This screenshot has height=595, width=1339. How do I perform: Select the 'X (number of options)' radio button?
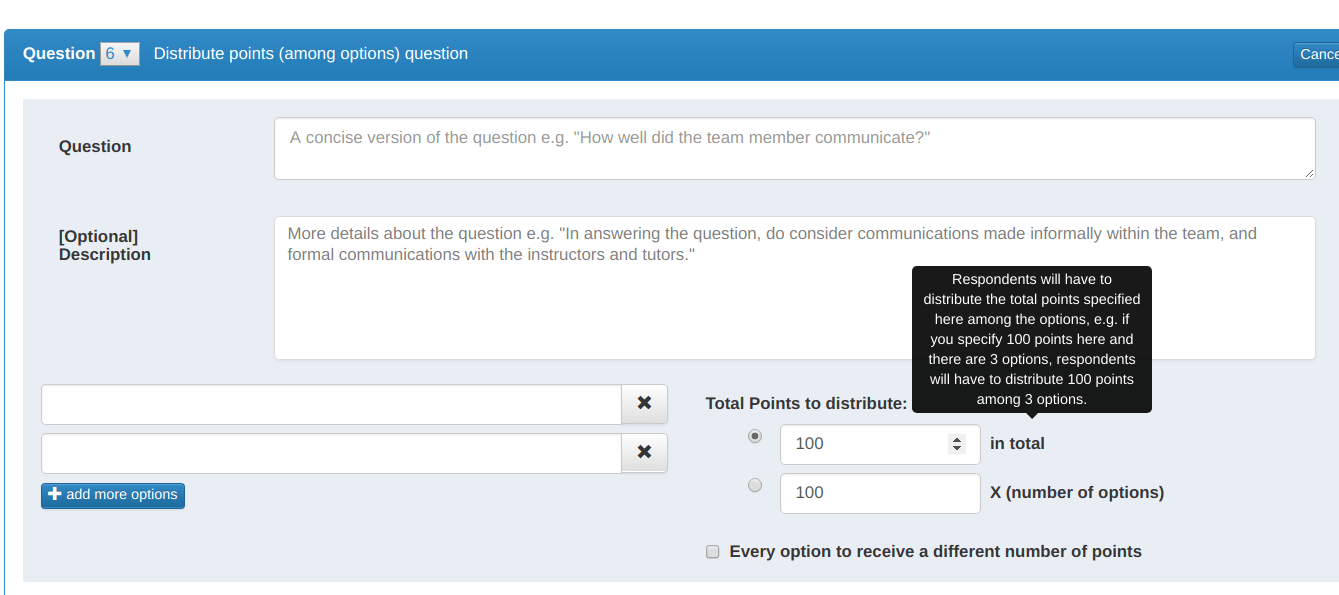coord(755,485)
